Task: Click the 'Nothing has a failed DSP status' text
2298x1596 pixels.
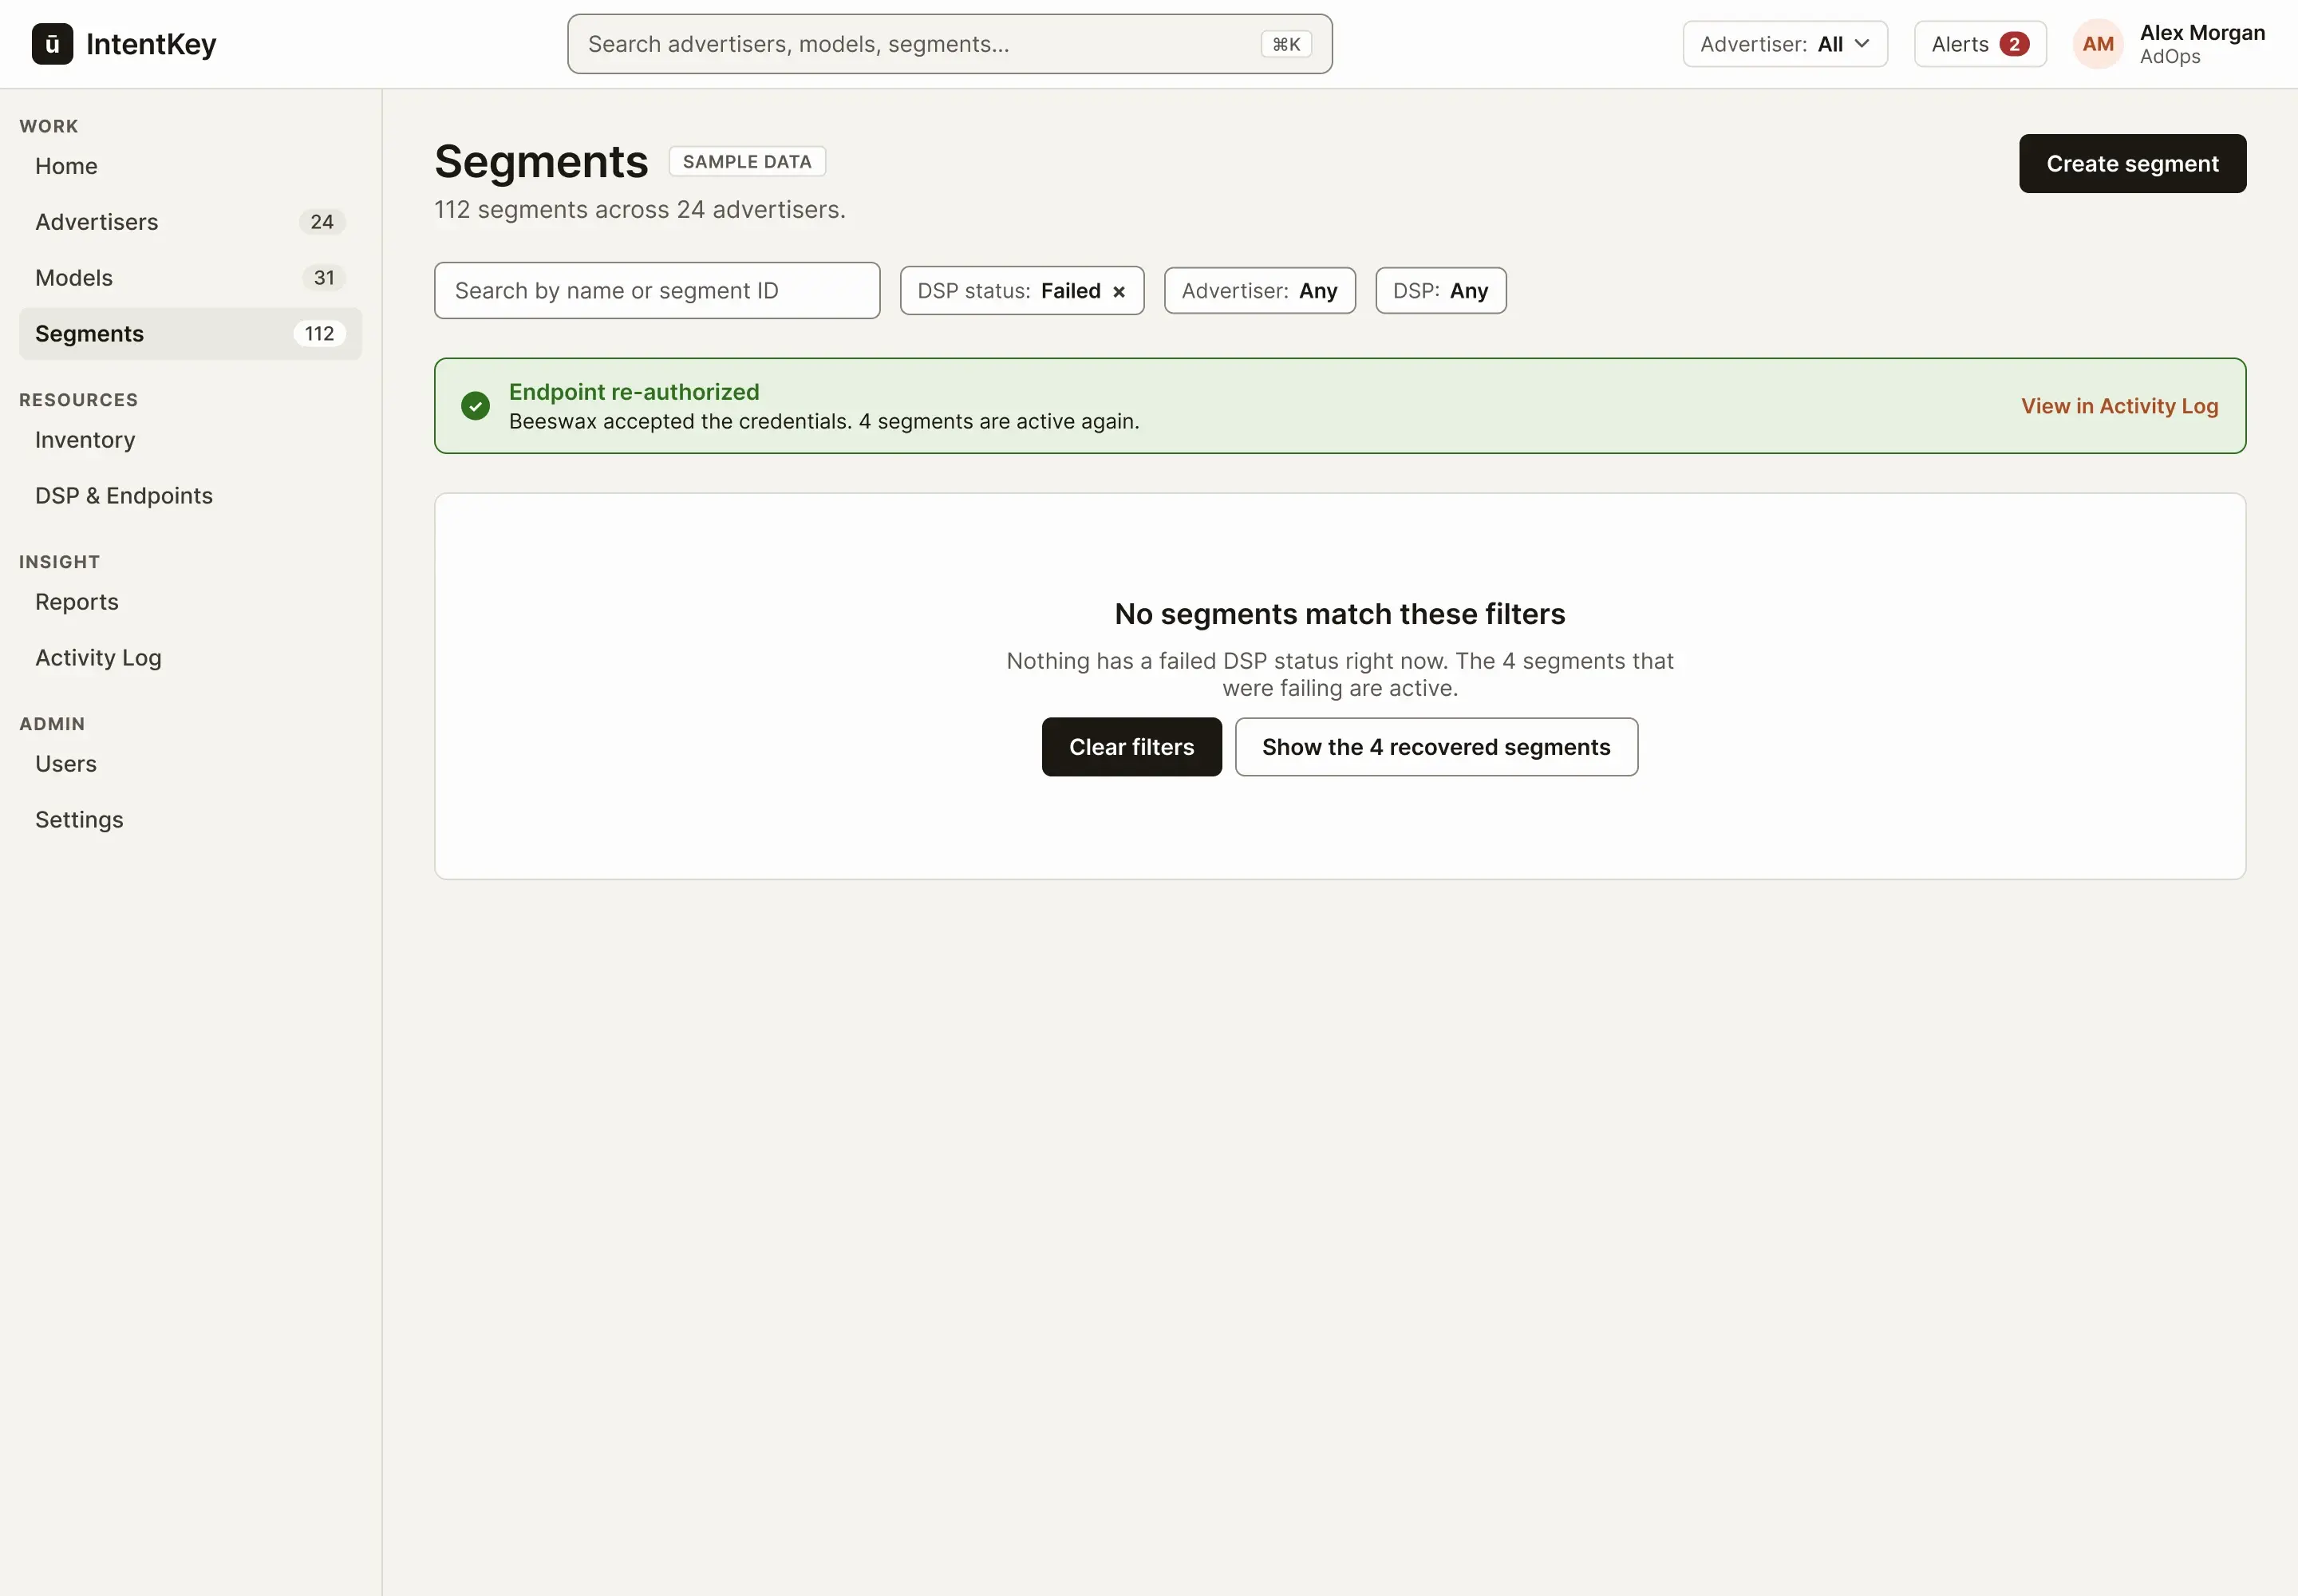Action: [x=1340, y=675]
